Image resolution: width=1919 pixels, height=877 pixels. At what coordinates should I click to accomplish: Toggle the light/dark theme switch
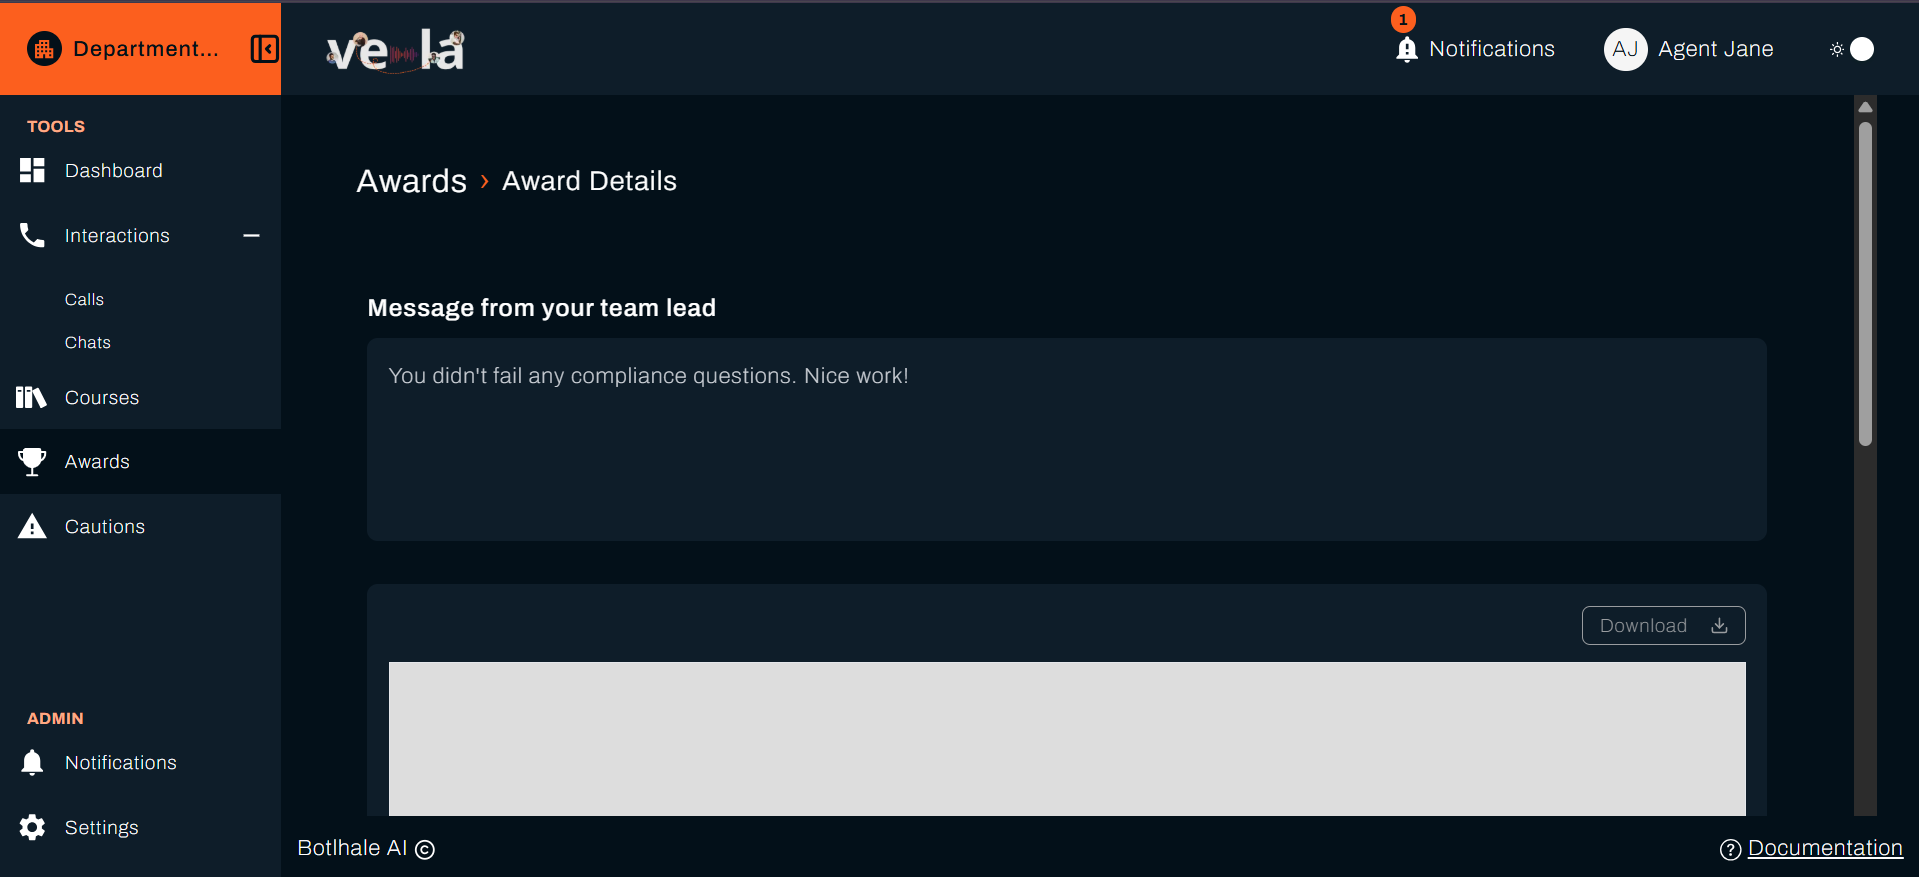point(1852,49)
